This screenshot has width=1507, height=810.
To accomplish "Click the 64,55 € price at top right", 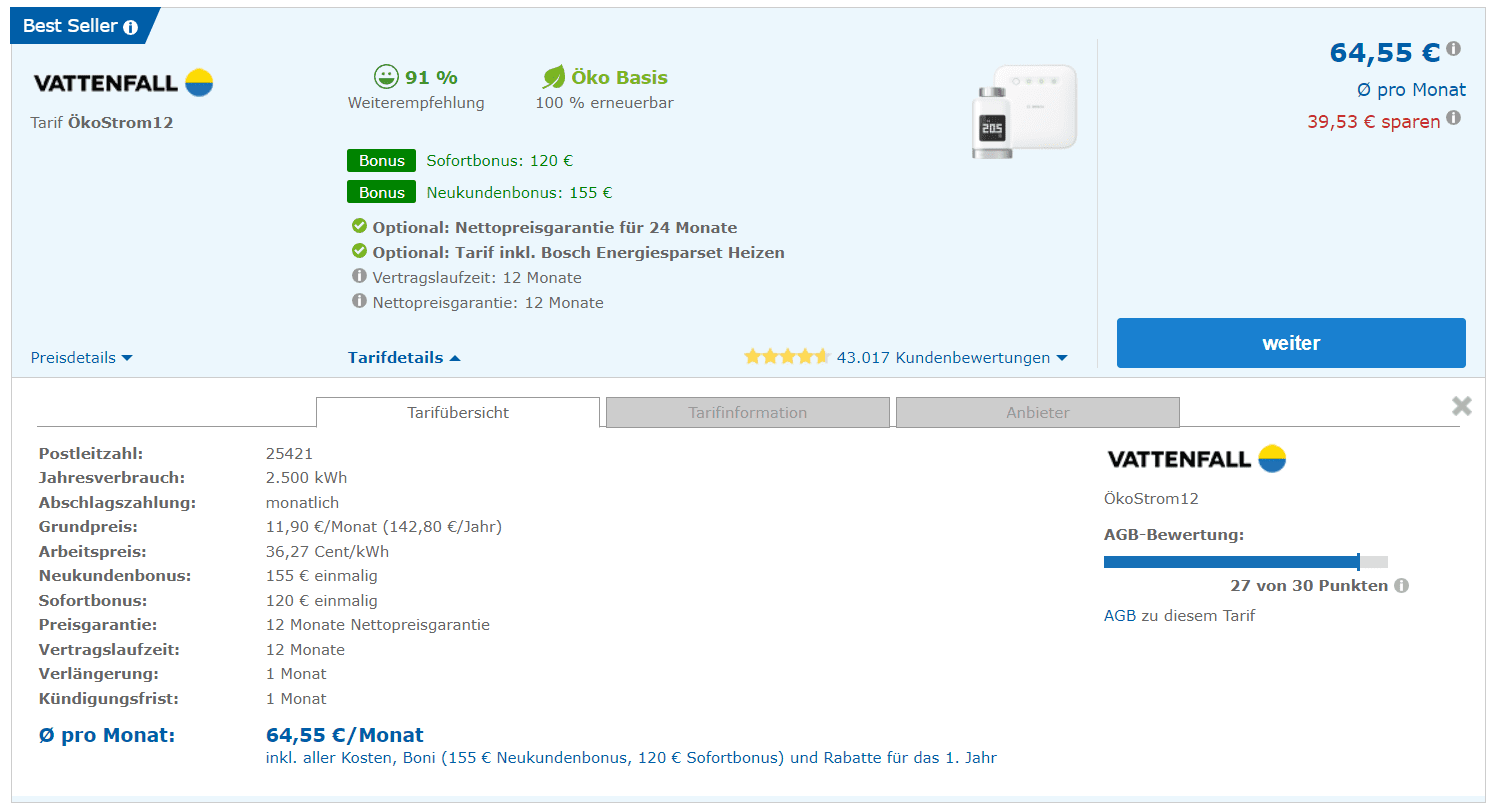I will [x=1384, y=52].
